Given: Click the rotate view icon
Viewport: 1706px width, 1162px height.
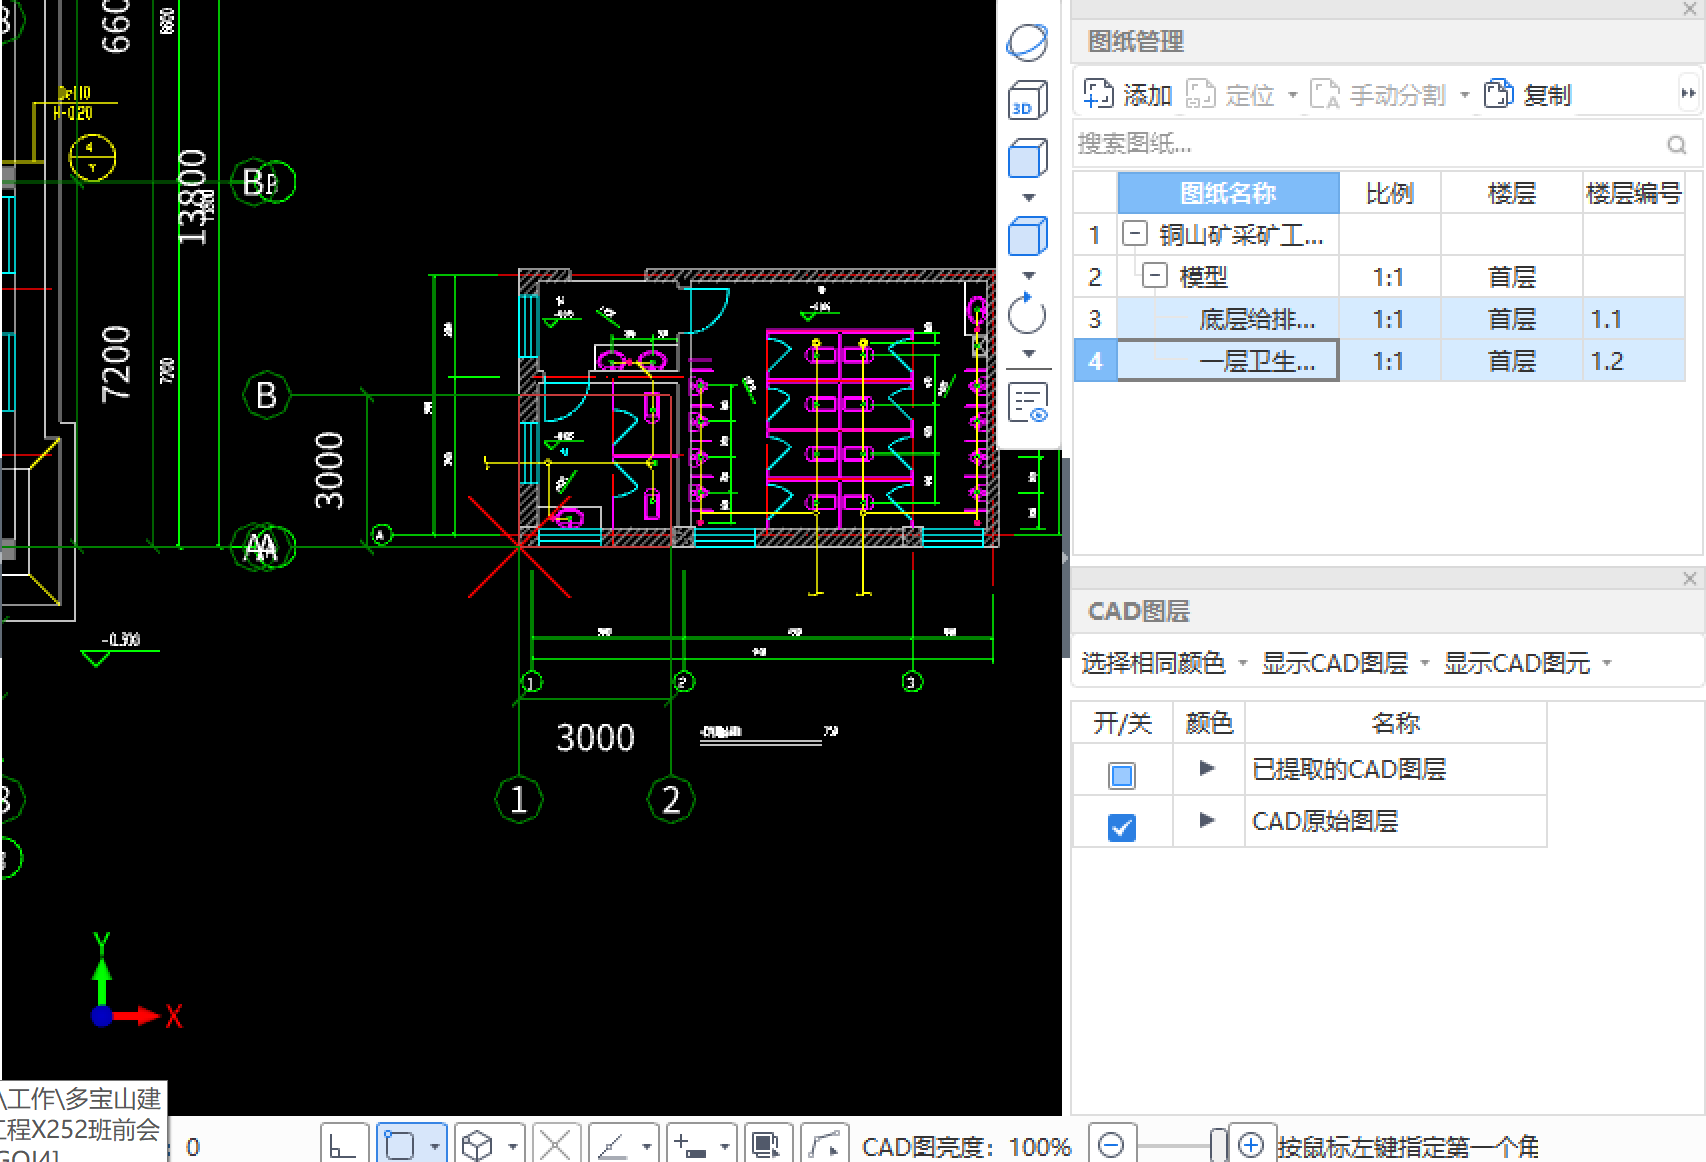Looking at the screenshot, I should click(1027, 314).
